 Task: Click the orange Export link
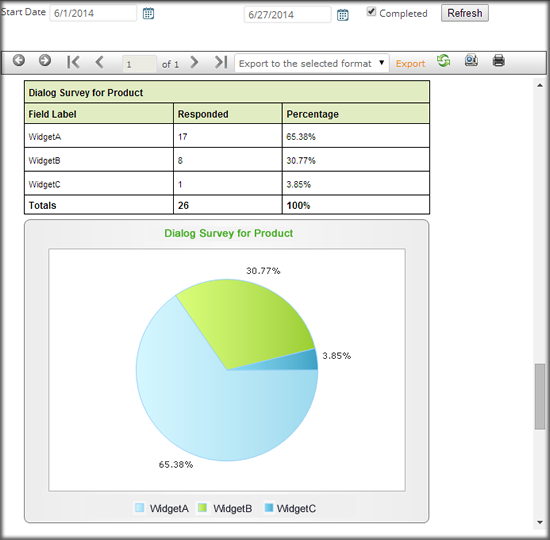[x=410, y=64]
